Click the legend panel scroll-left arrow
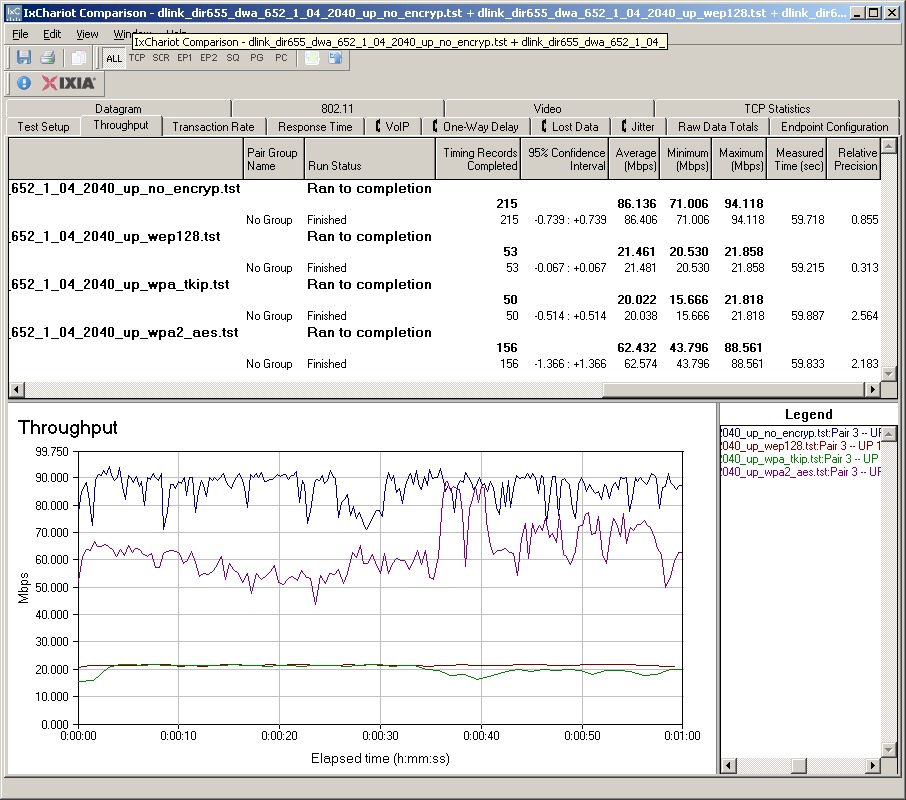 point(728,765)
